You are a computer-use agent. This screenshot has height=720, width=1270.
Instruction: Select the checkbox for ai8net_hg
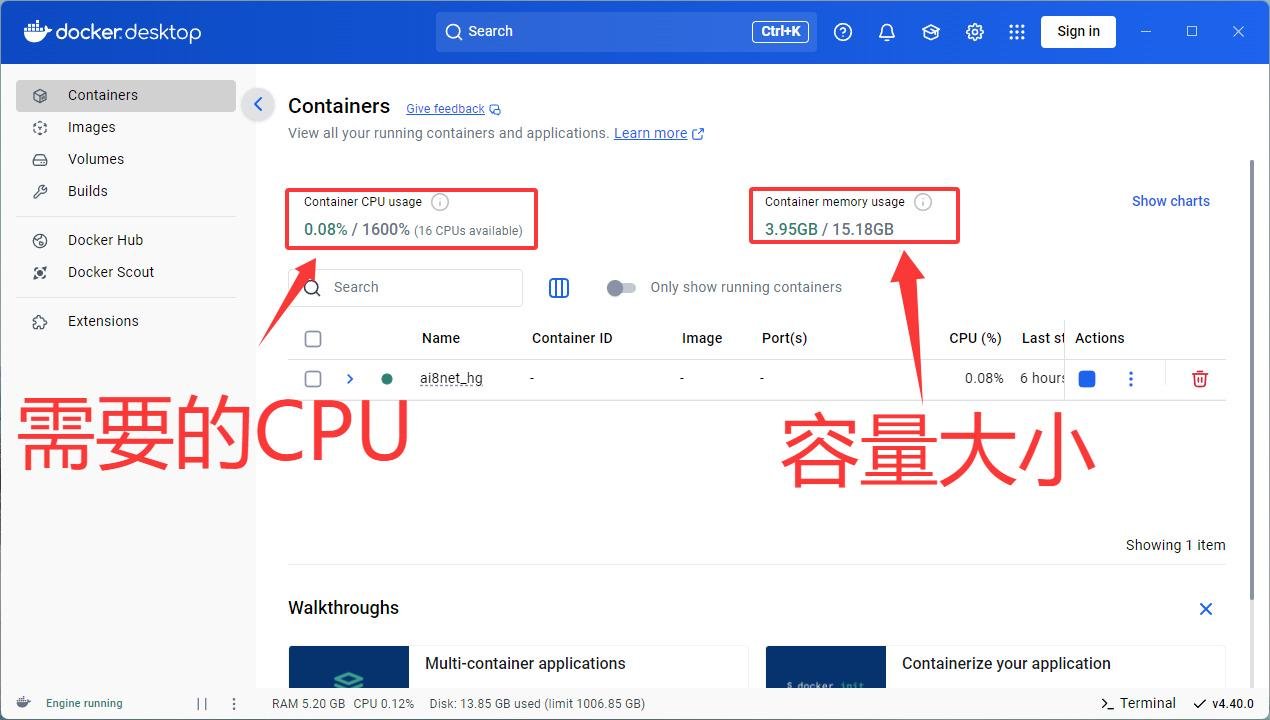(x=313, y=378)
